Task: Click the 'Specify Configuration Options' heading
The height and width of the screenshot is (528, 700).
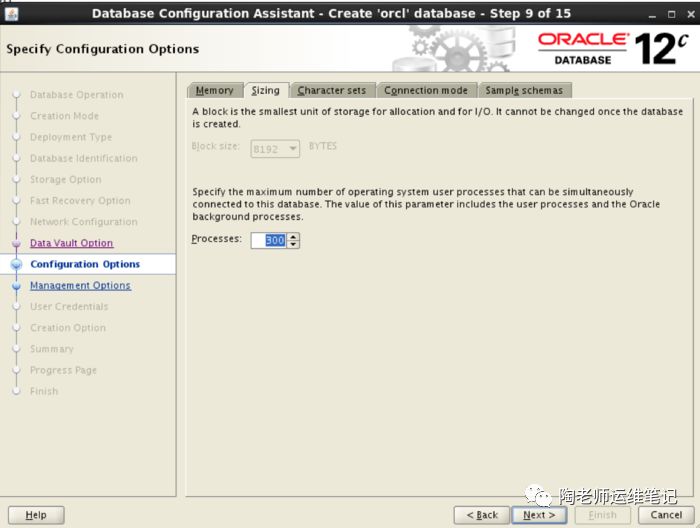Action: (x=103, y=49)
